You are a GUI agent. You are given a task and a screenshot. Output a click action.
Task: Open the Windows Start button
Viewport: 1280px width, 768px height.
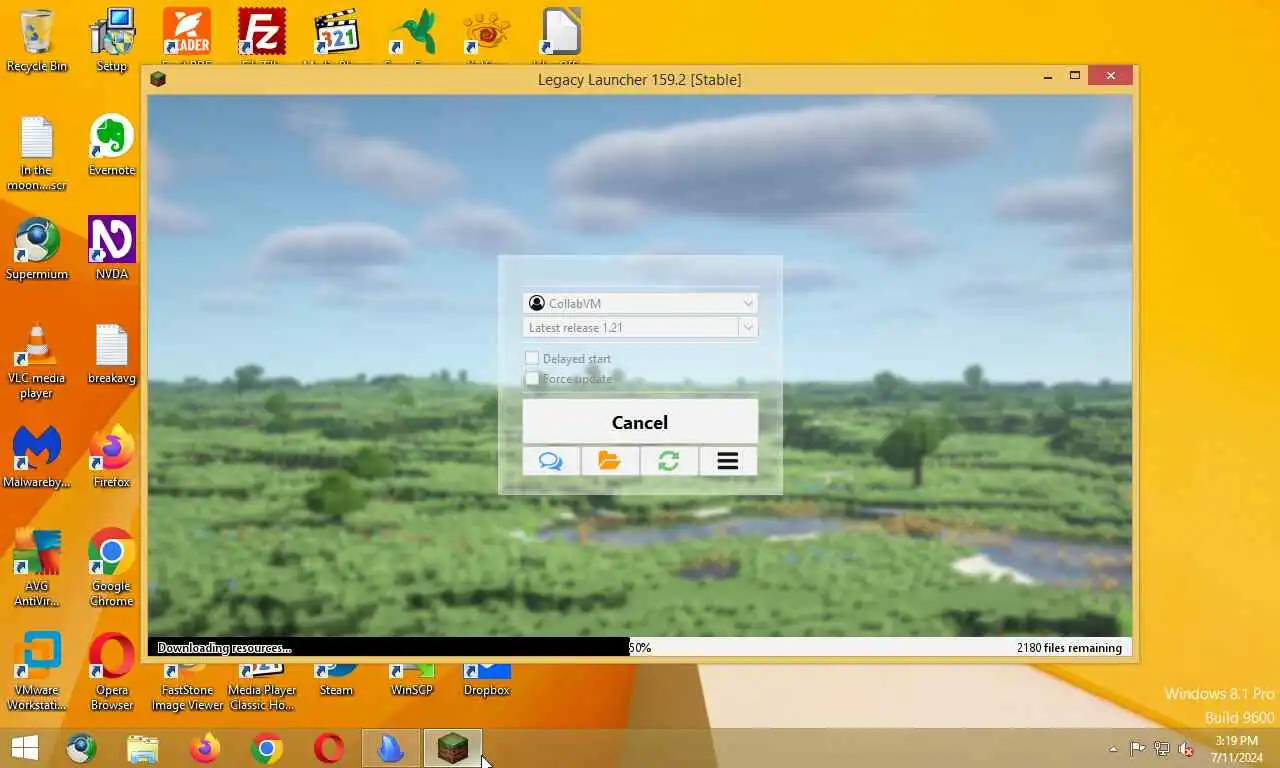pos(24,748)
